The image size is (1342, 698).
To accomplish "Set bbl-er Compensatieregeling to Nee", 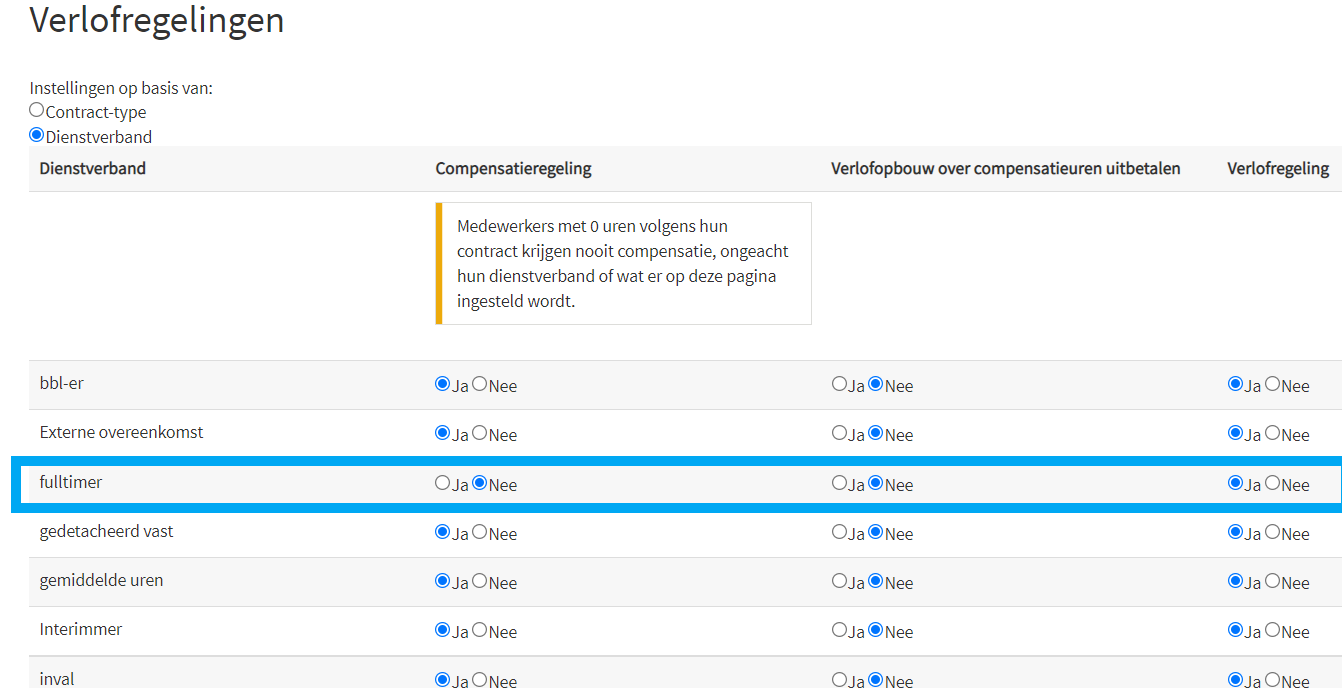I will click(x=480, y=384).
